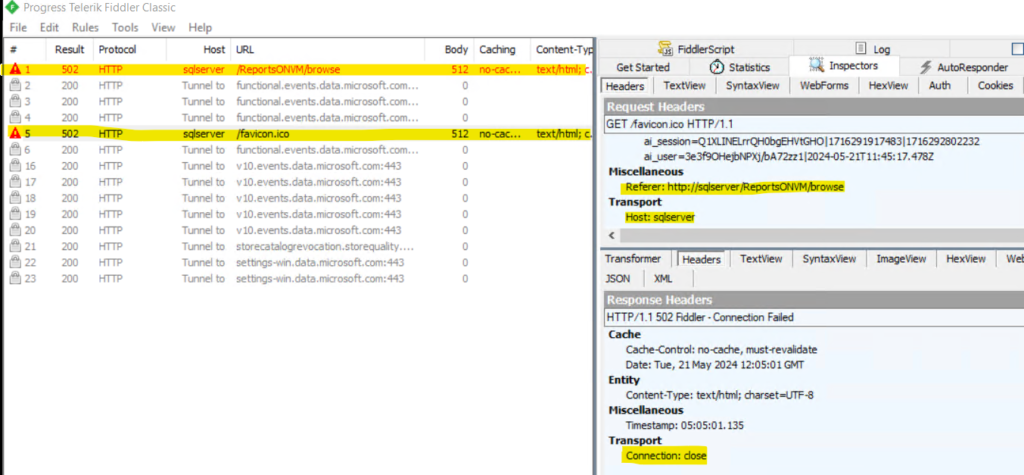Open the View menu
The height and width of the screenshot is (475, 1024).
163,27
